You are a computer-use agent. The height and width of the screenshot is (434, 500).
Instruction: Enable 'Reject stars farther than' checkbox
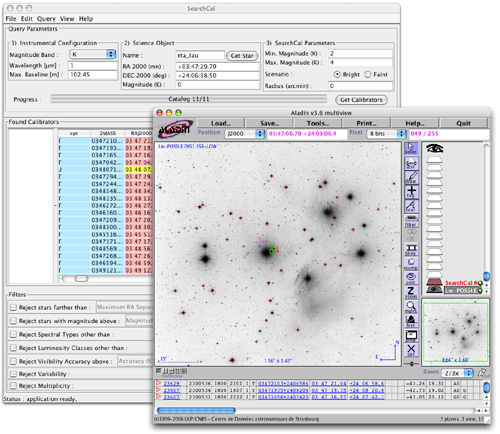tap(13, 307)
